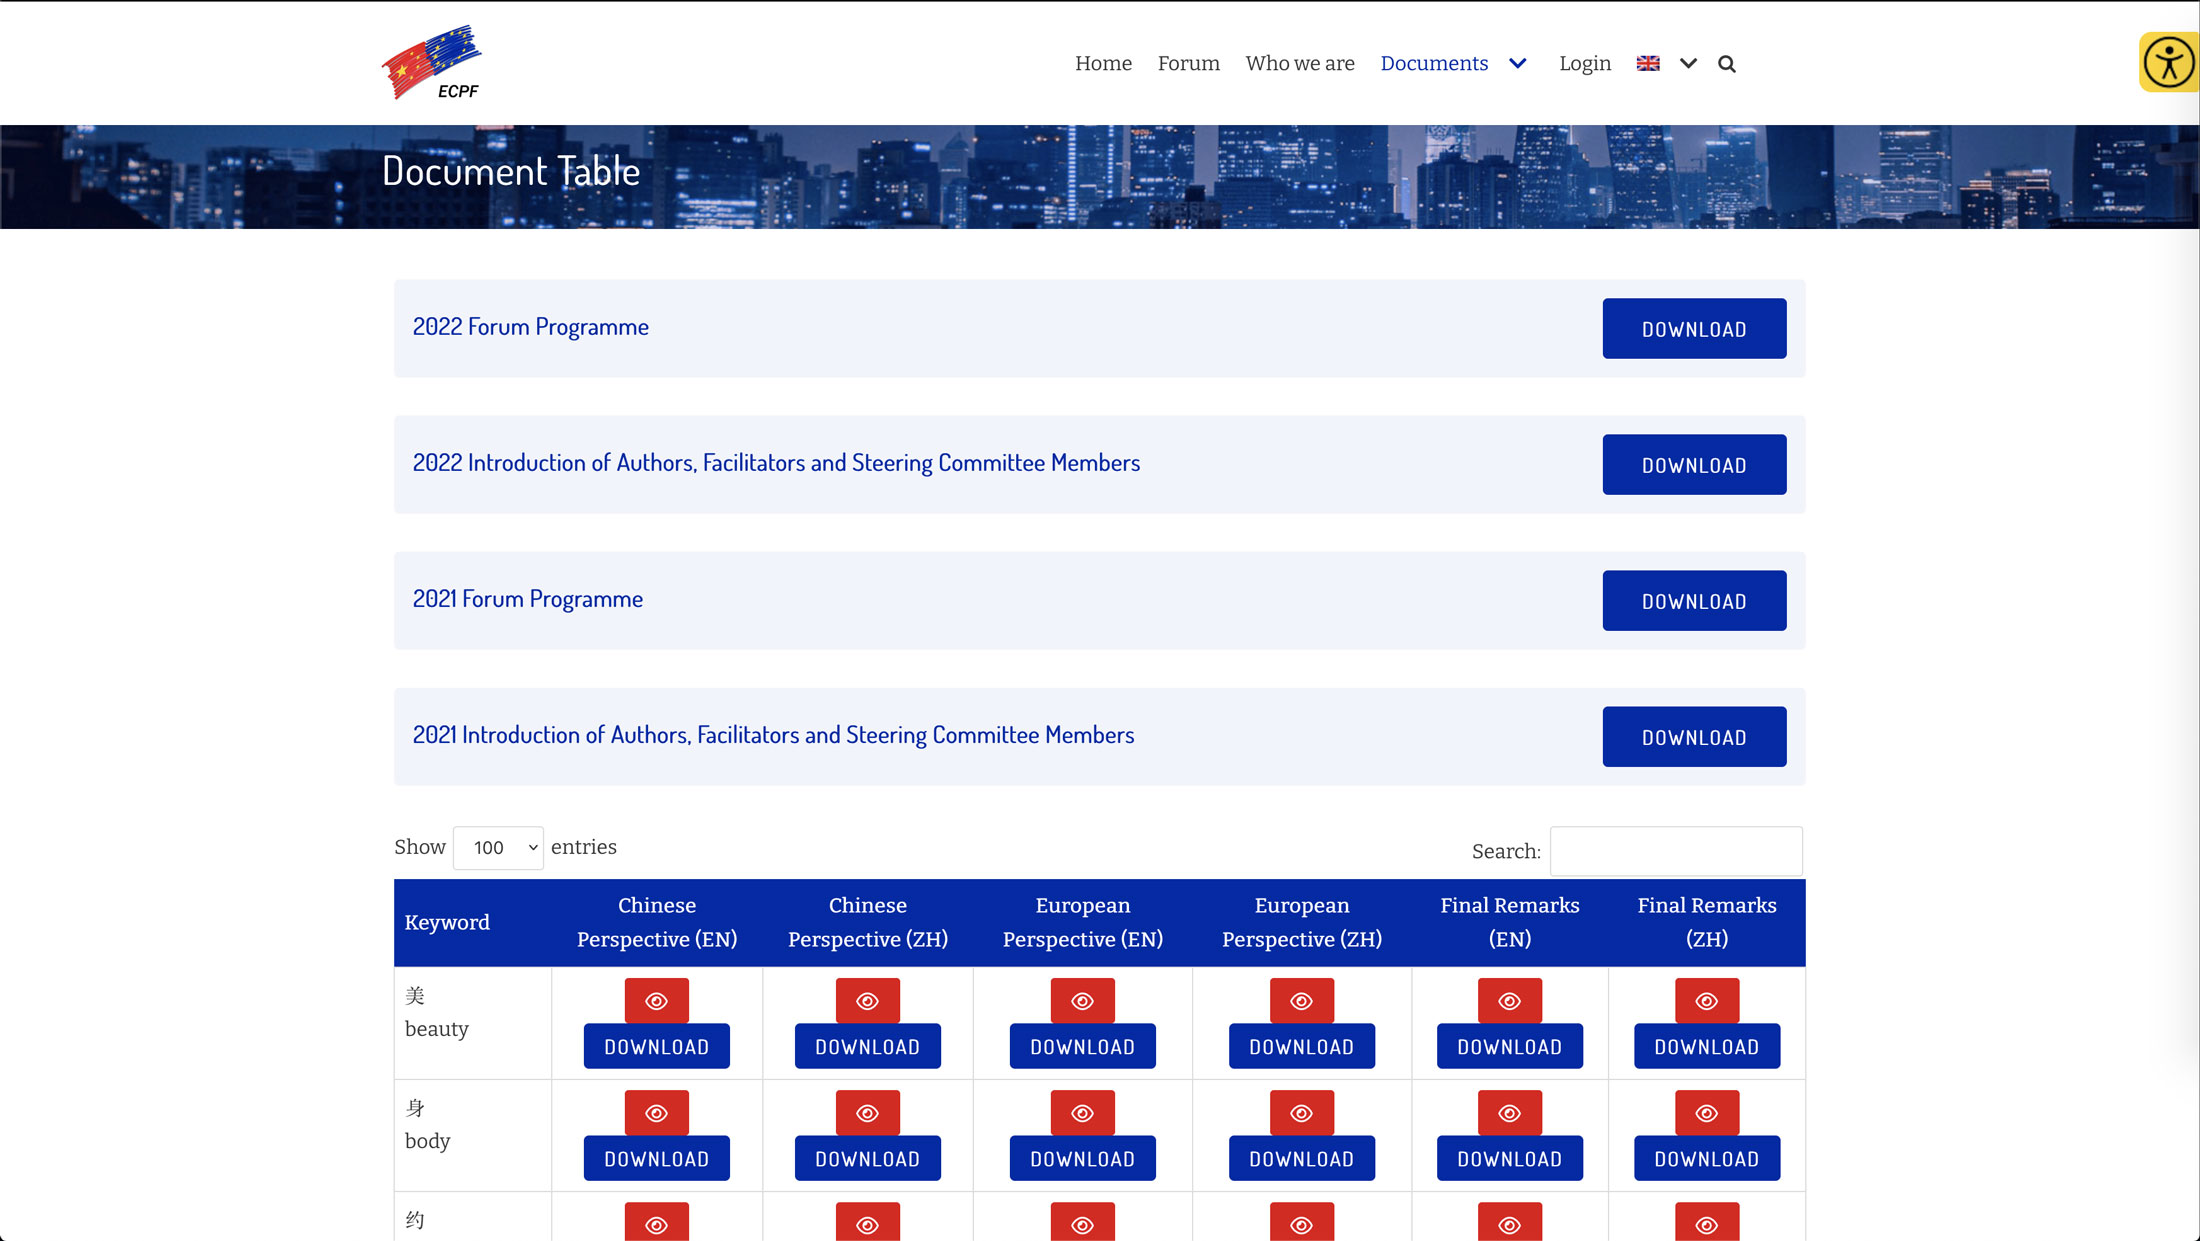
Task: Download body Chinese Perspective (ZH)
Action: pos(868,1158)
